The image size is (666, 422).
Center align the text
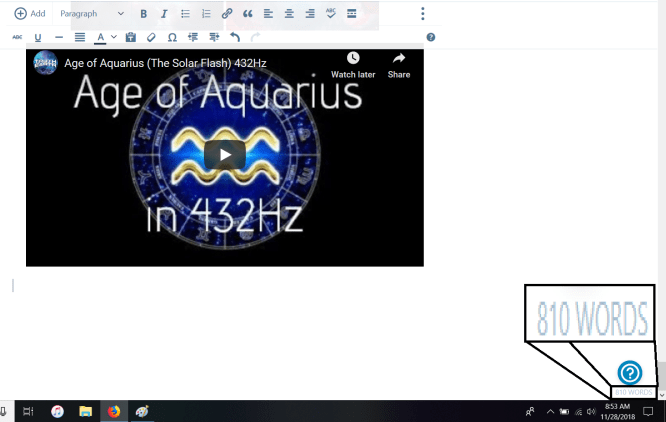tap(289, 14)
